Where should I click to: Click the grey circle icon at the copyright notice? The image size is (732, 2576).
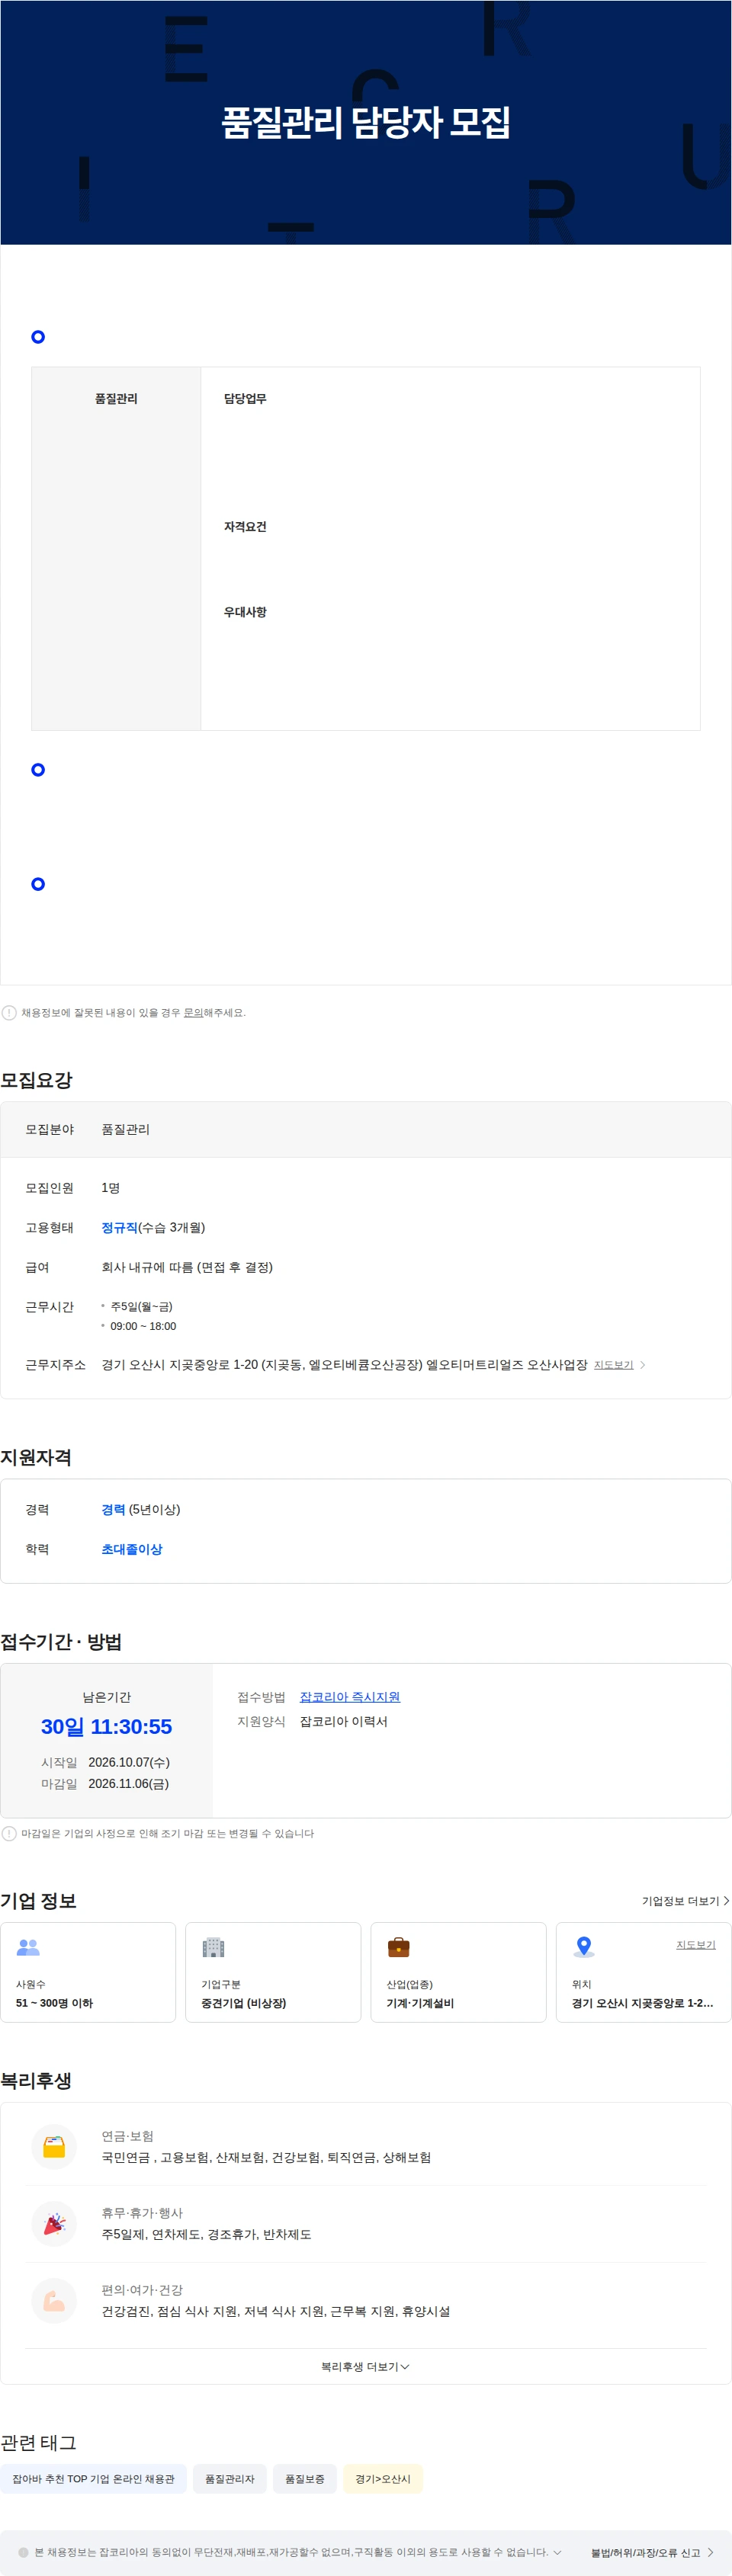pyautogui.click(x=23, y=2552)
